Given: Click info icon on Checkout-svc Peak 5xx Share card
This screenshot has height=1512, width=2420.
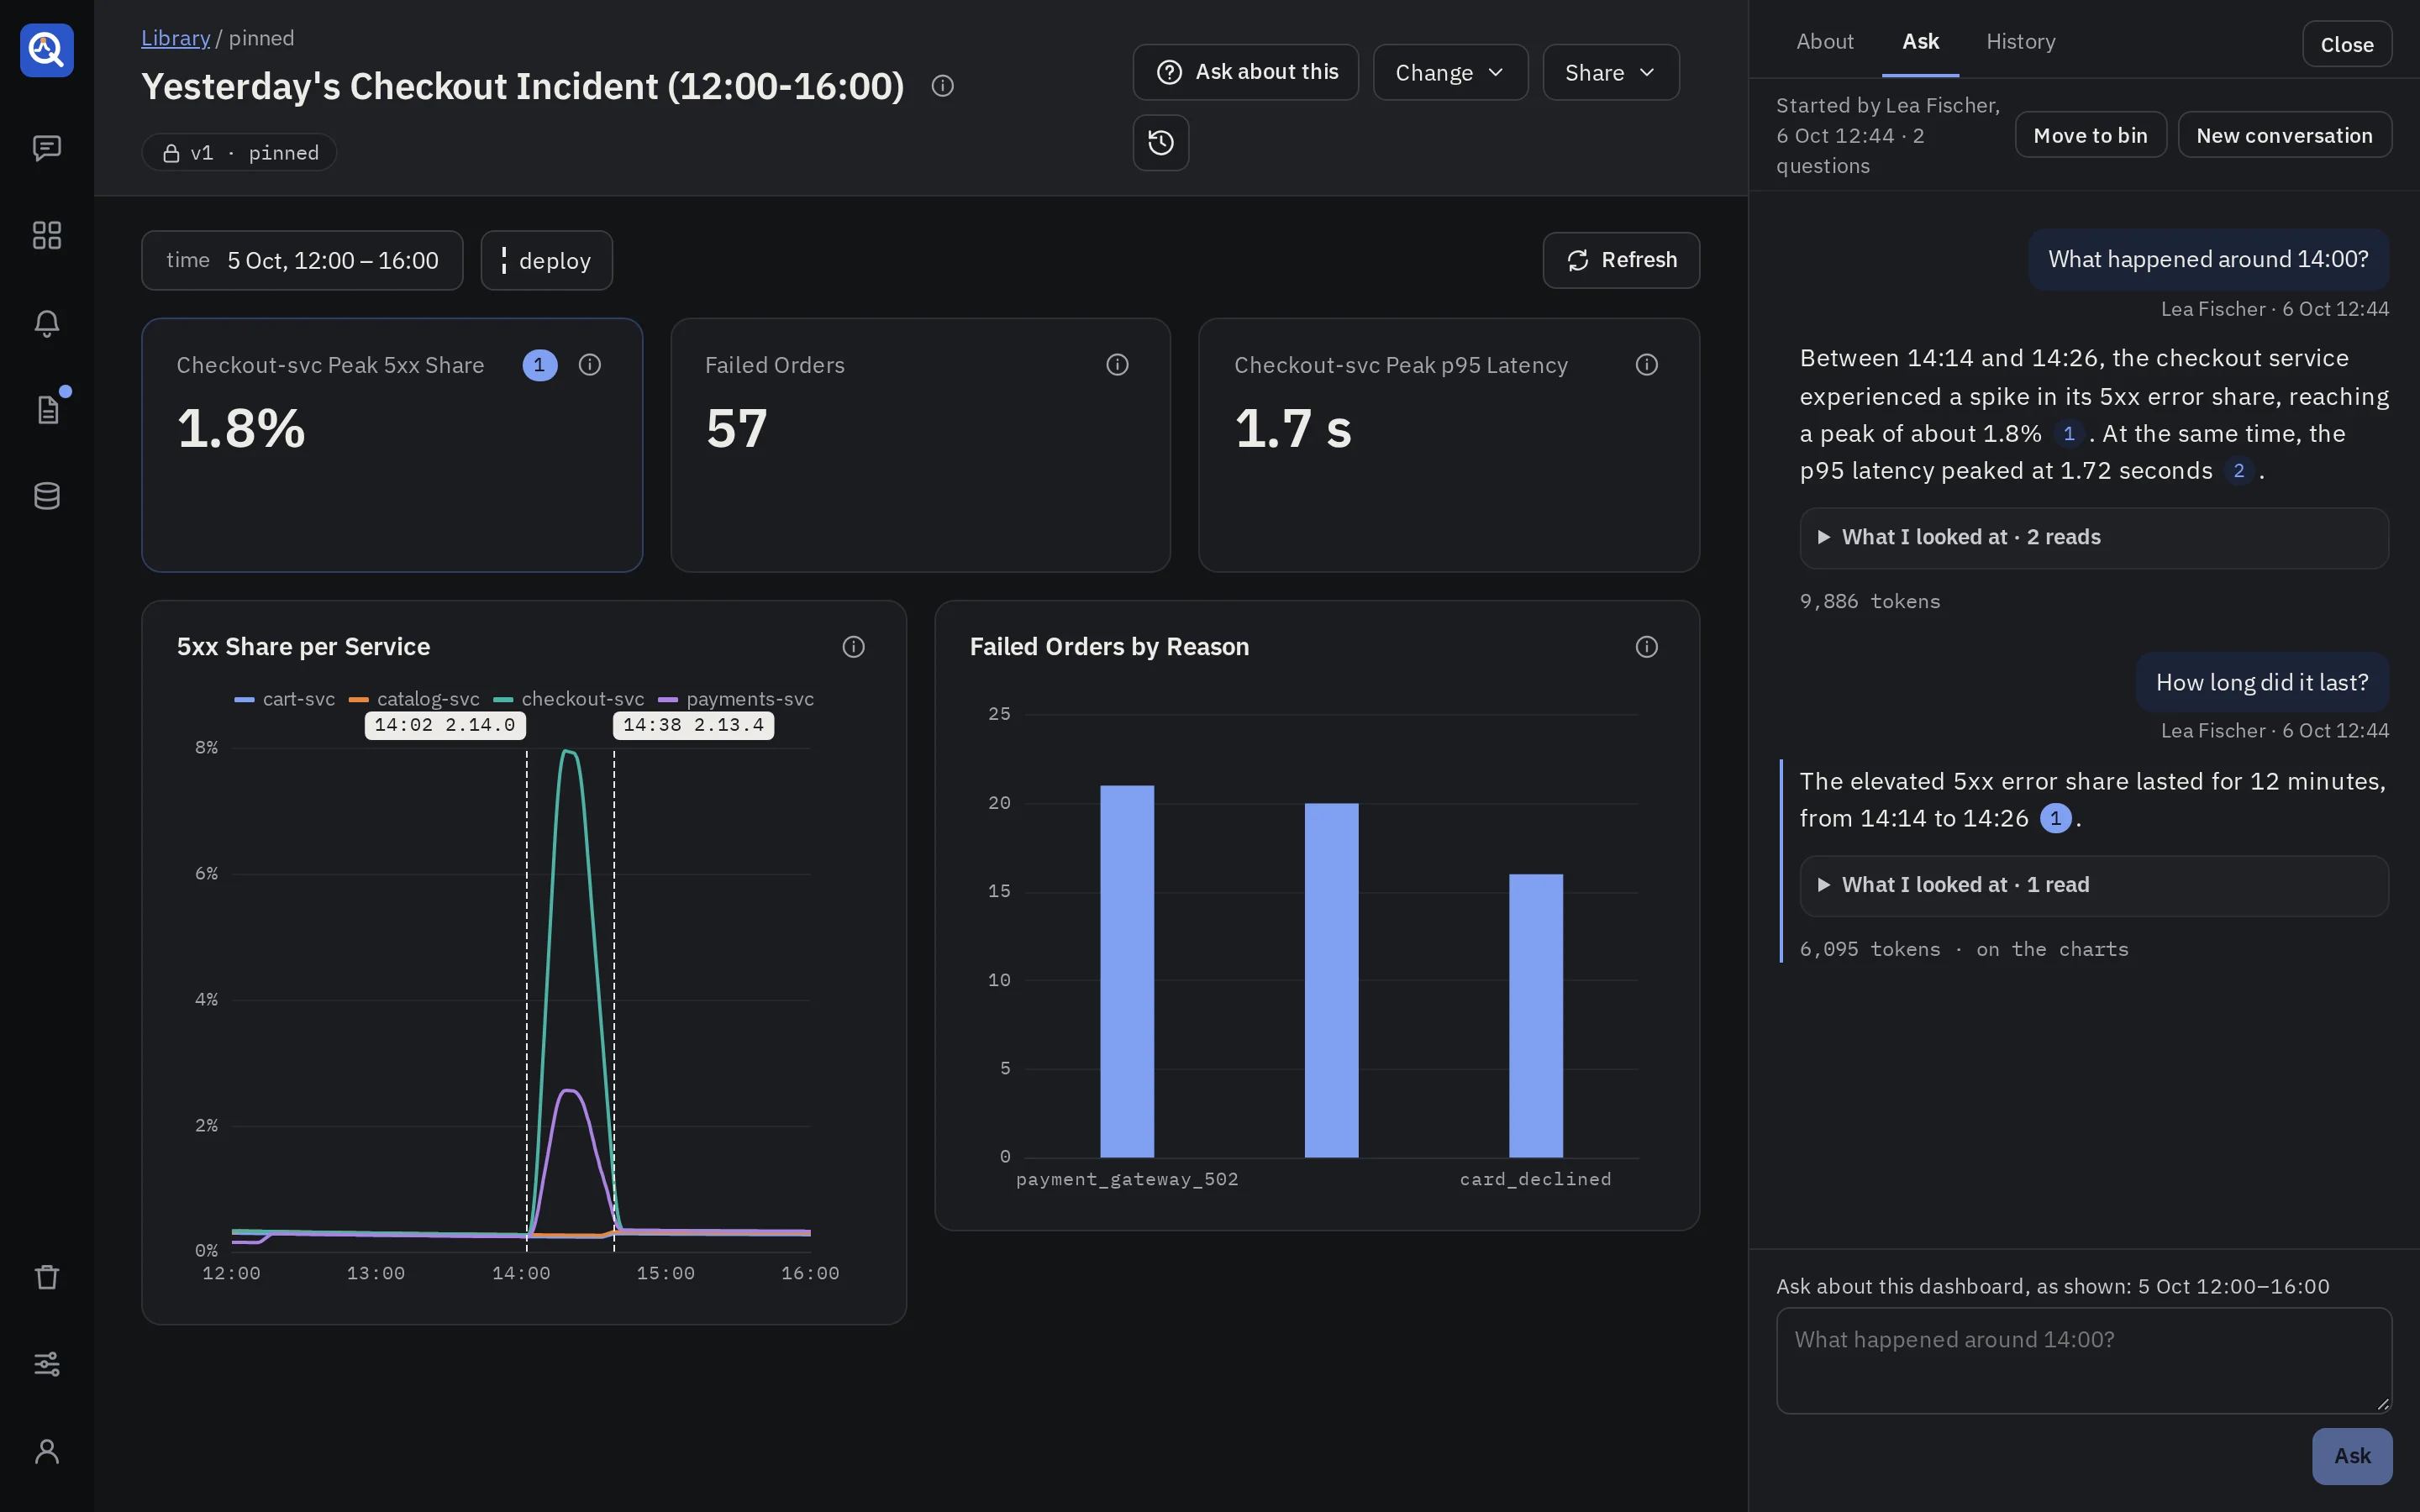Looking at the screenshot, I should (x=590, y=365).
